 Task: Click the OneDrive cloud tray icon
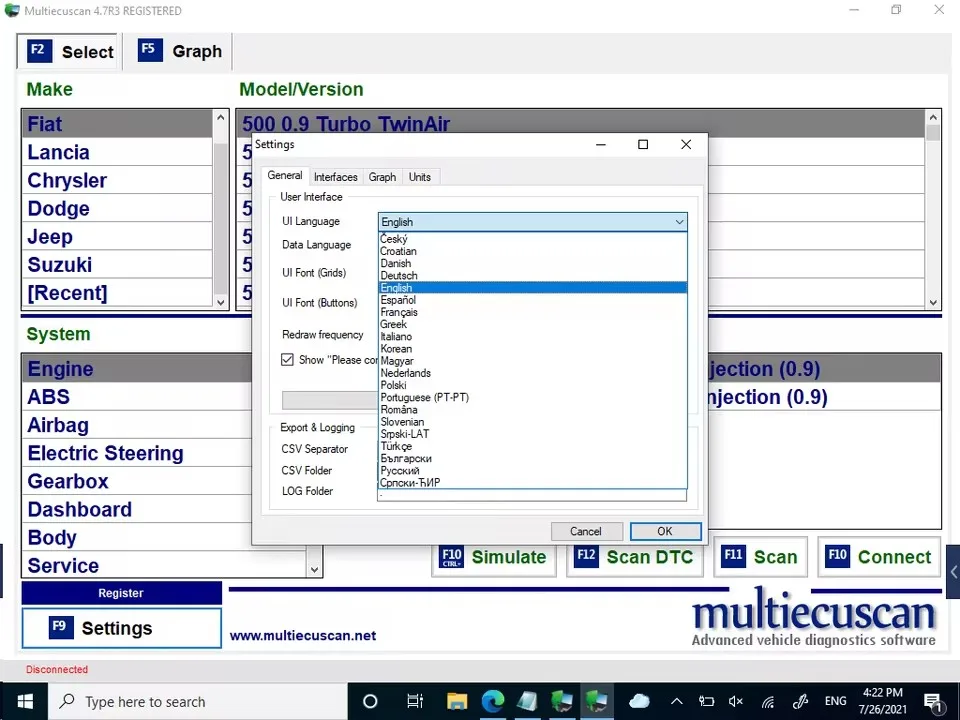[639, 701]
